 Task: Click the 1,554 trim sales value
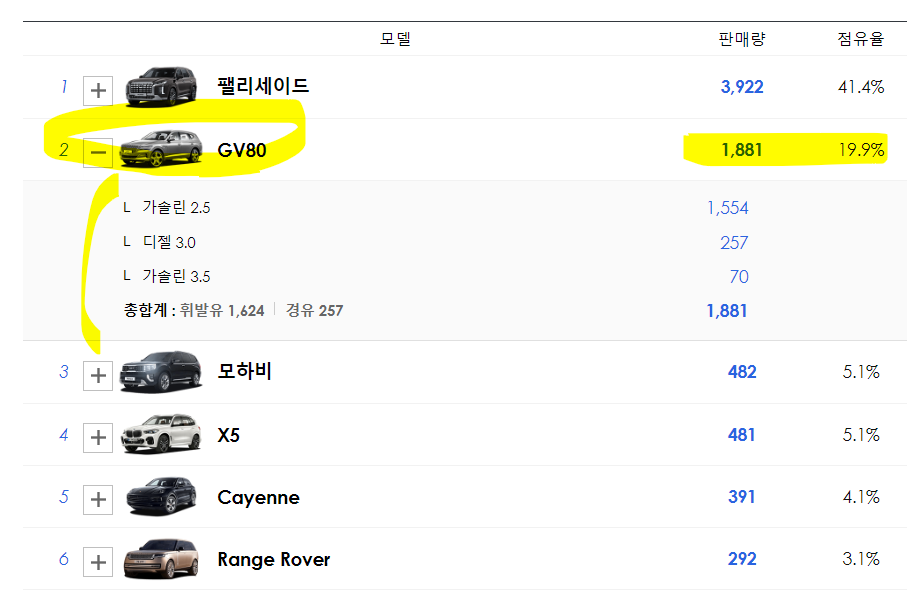728,208
